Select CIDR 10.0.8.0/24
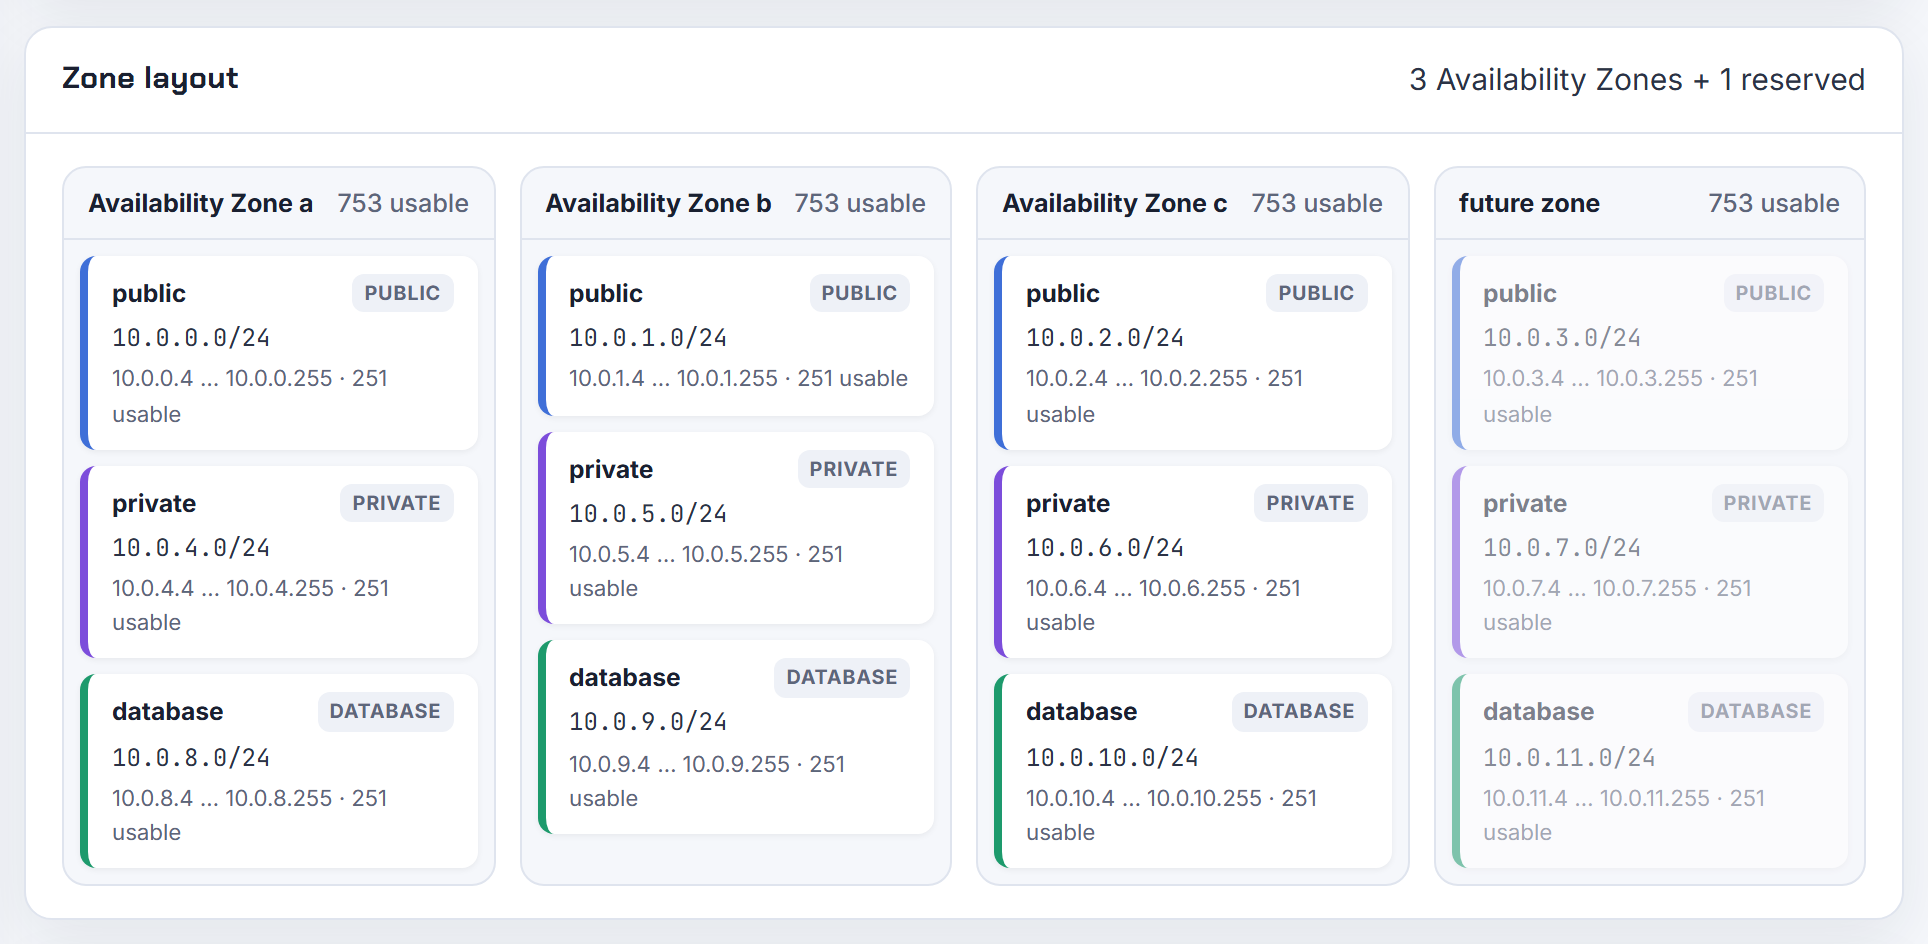Viewport: 1928px width, 944px height. tap(191, 758)
